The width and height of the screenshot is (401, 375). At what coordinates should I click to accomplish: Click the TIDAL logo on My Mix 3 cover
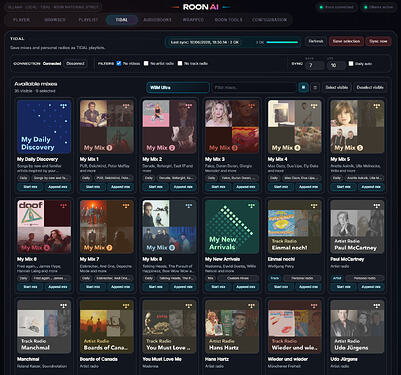[251, 106]
